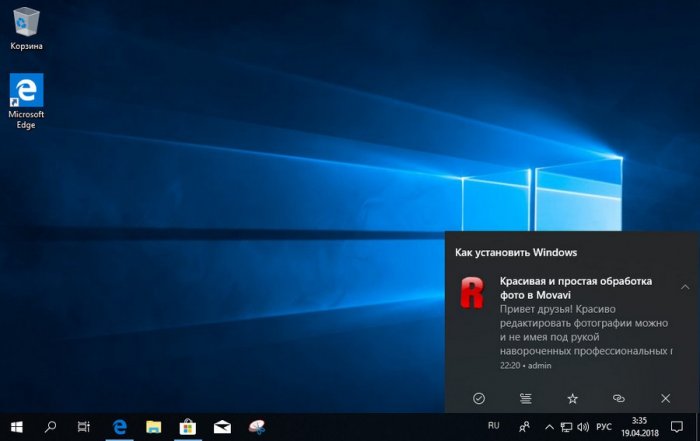Open Task View from the taskbar
700x441 pixels.
pos(84,427)
